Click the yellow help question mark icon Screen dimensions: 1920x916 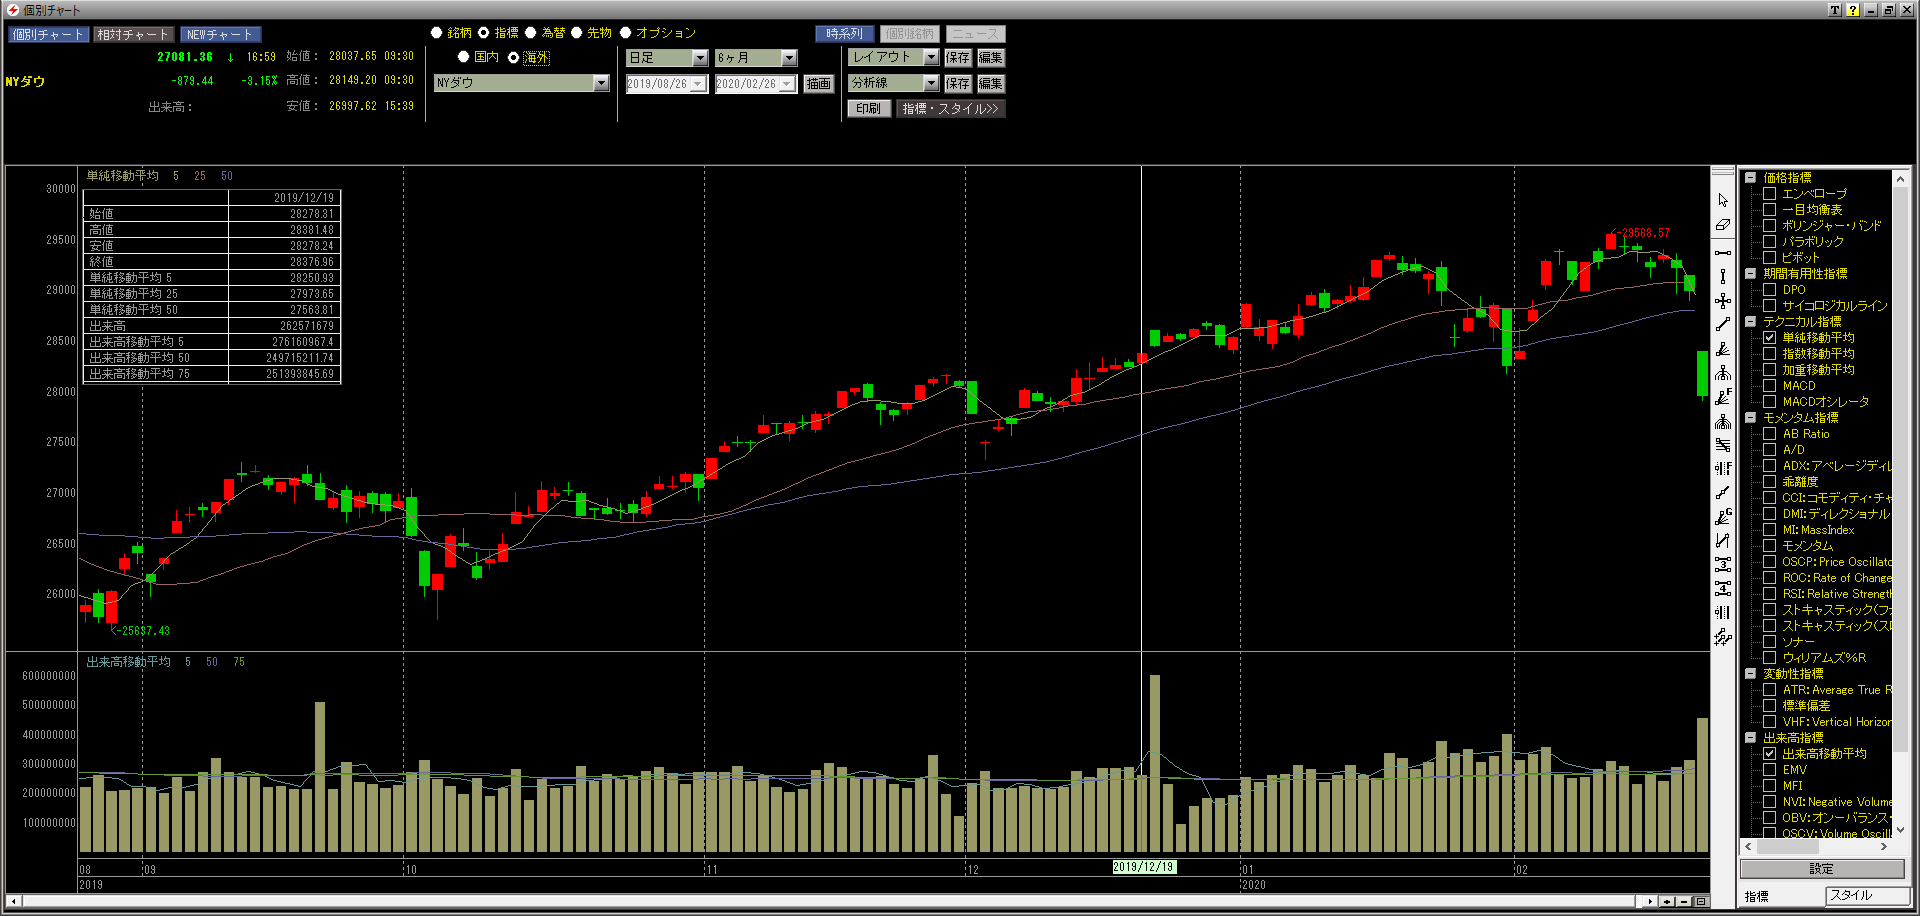pyautogui.click(x=1852, y=10)
